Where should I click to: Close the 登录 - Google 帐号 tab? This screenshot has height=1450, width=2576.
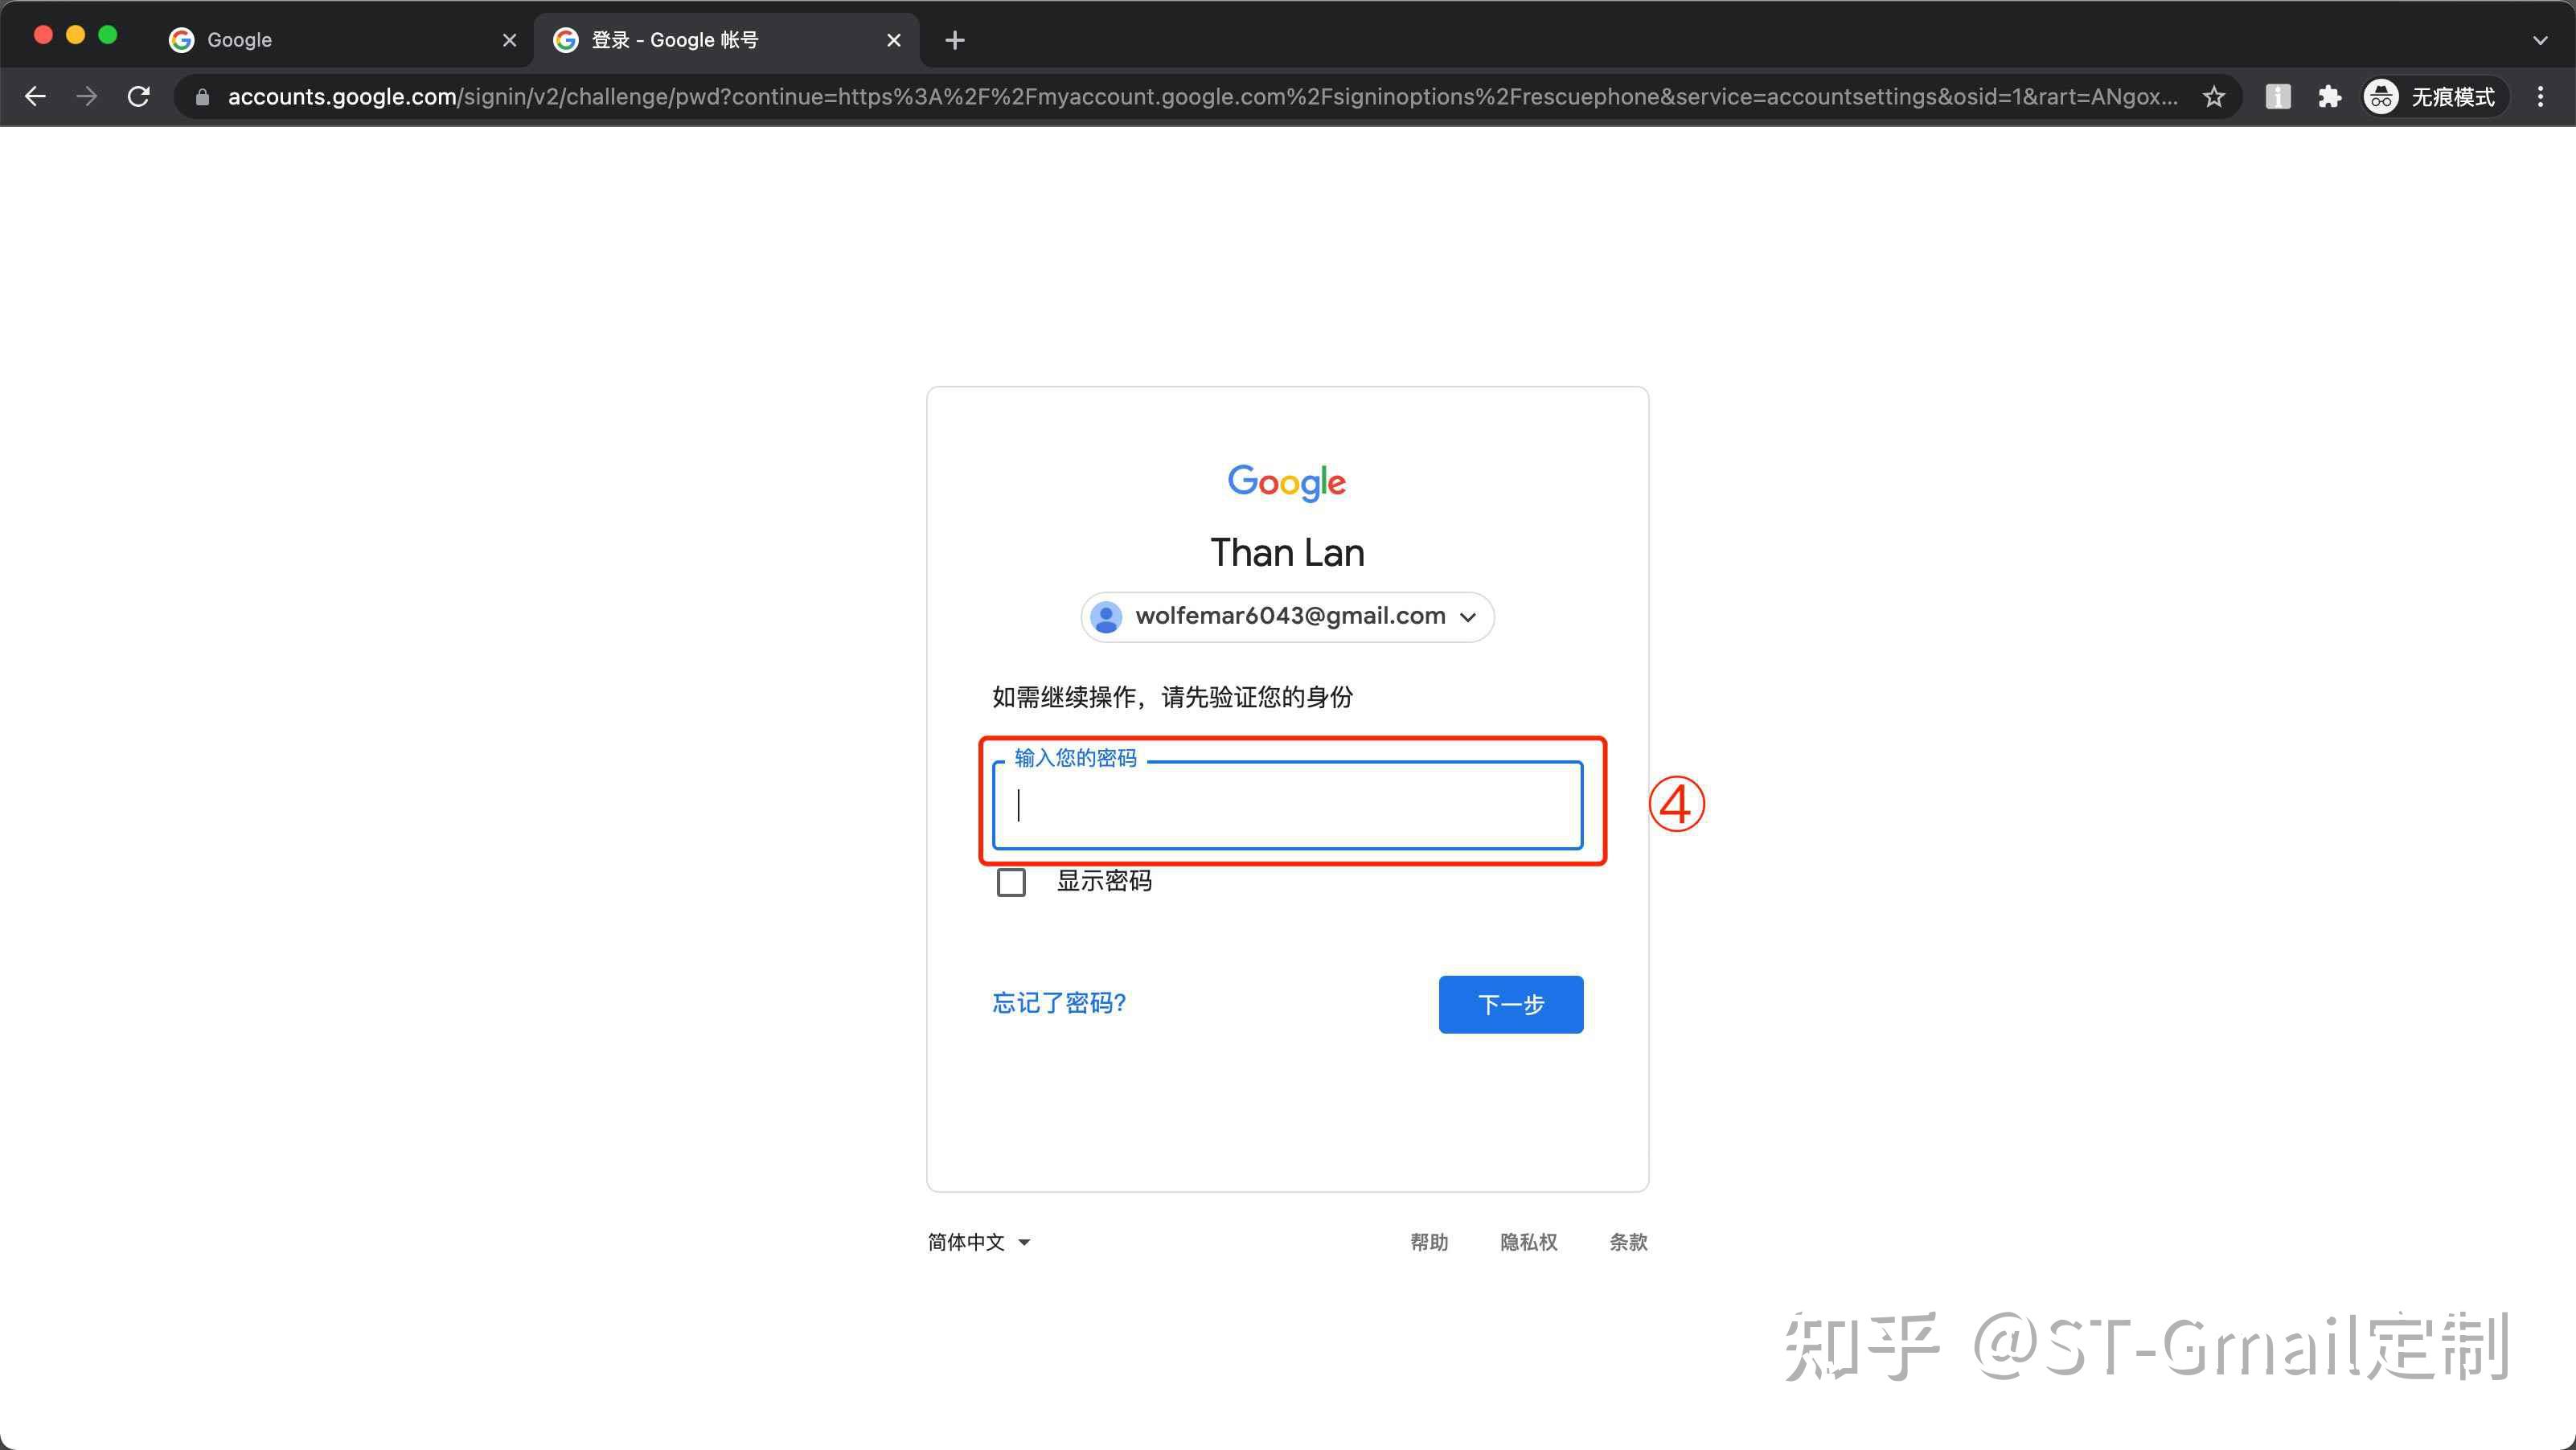point(894,40)
